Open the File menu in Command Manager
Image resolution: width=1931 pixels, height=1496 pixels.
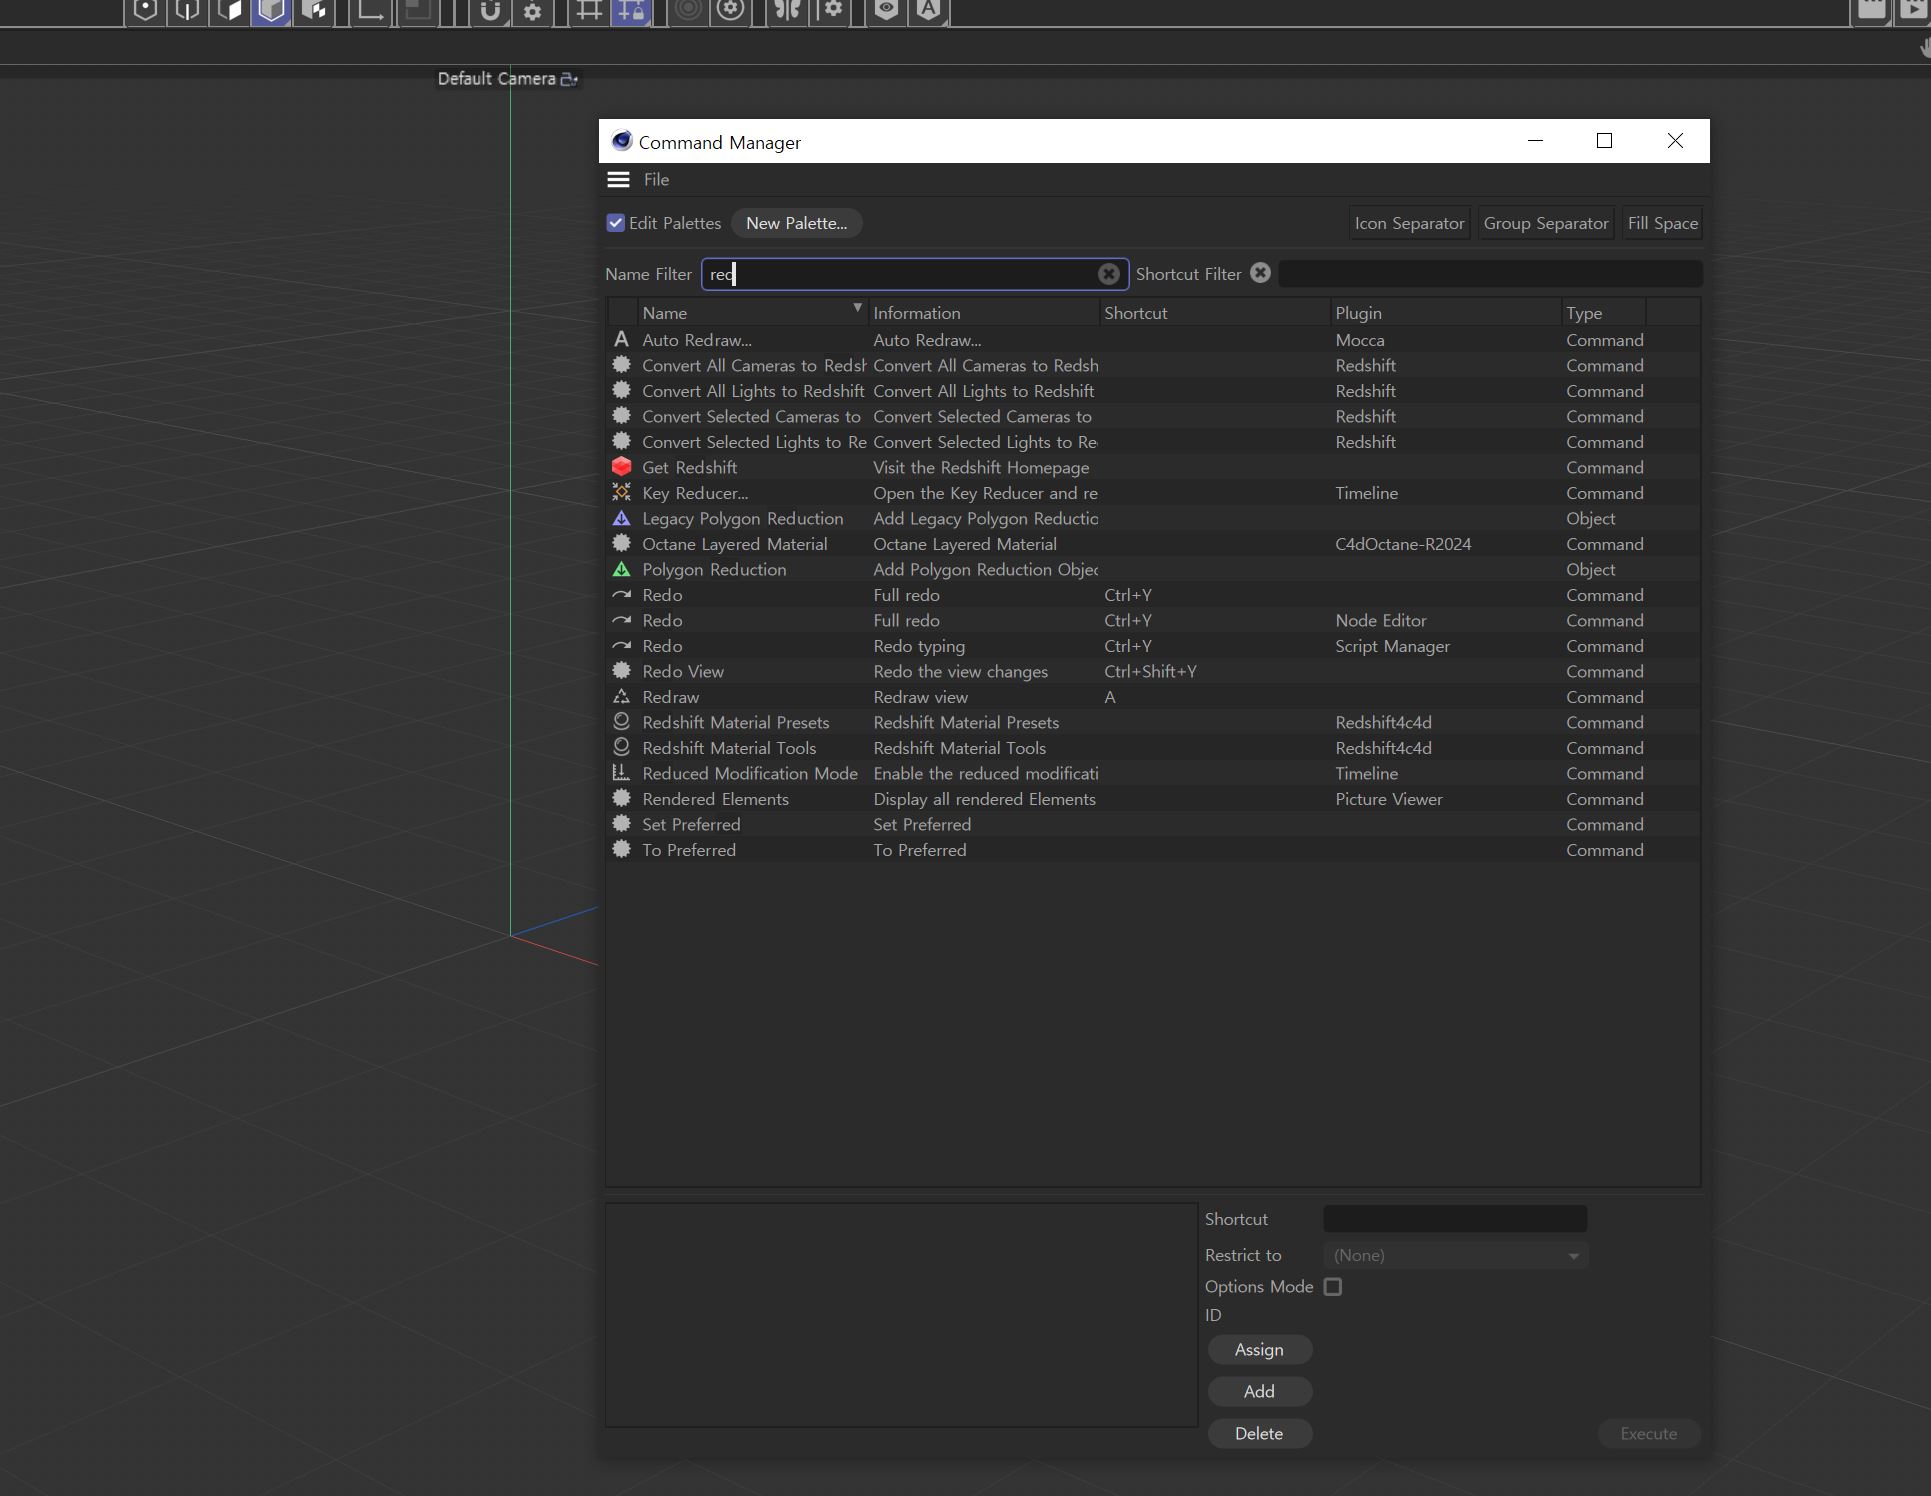point(657,180)
